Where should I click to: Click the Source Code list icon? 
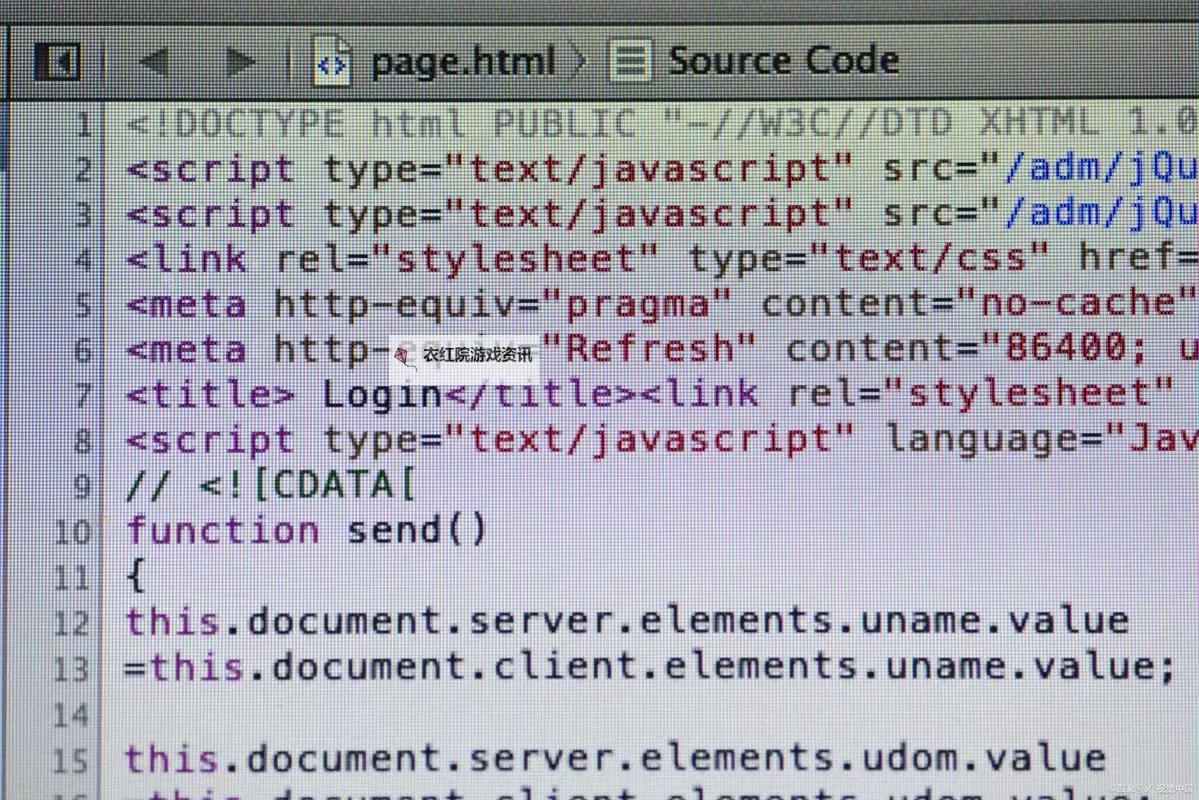(630, 61)
